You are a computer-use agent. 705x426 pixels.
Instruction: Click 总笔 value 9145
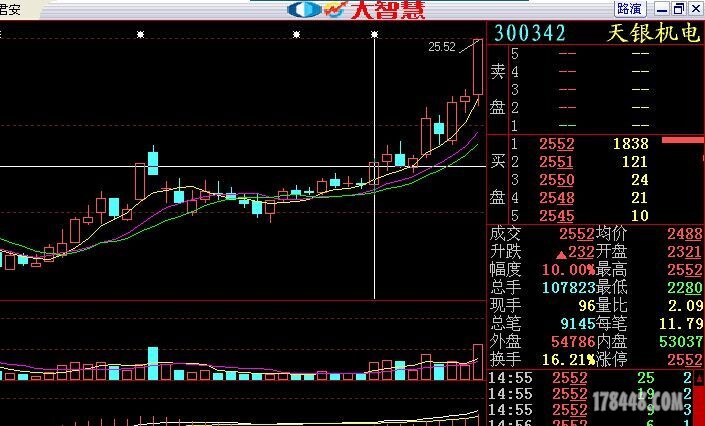(x=578, y=324)
